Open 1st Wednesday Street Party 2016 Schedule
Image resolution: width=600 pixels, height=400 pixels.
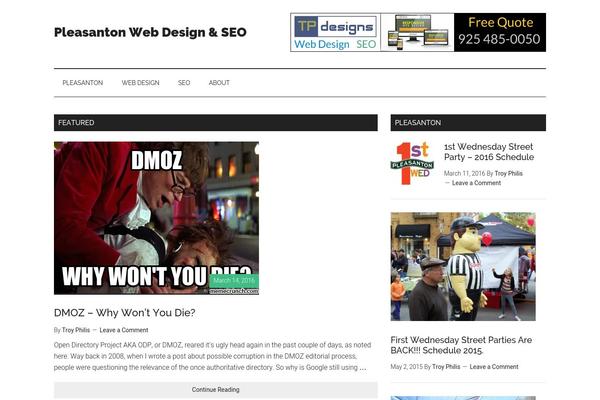489,152
